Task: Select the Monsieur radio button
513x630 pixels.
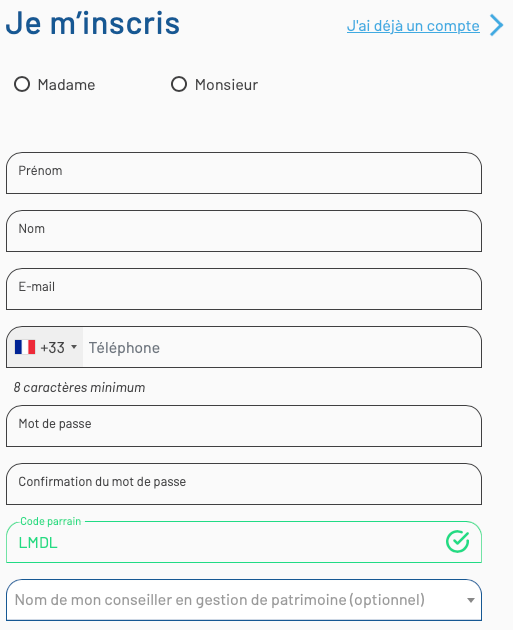Action: pyautogui.click(x=179, y=84)
